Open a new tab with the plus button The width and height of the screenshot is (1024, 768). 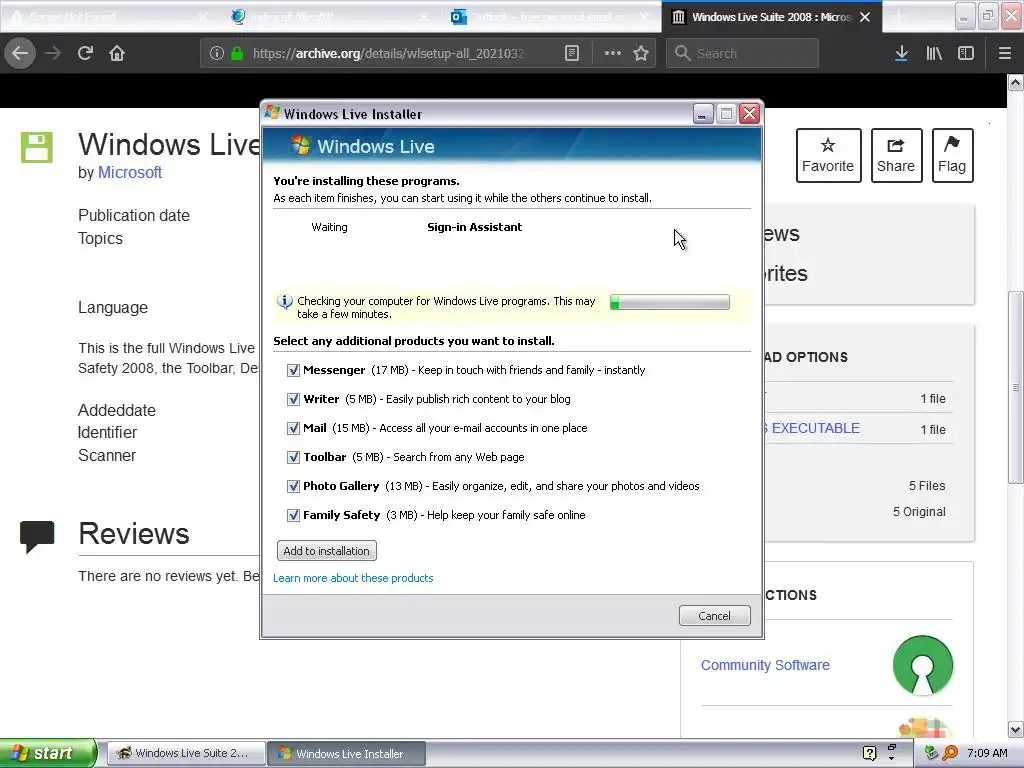(899, 17)
